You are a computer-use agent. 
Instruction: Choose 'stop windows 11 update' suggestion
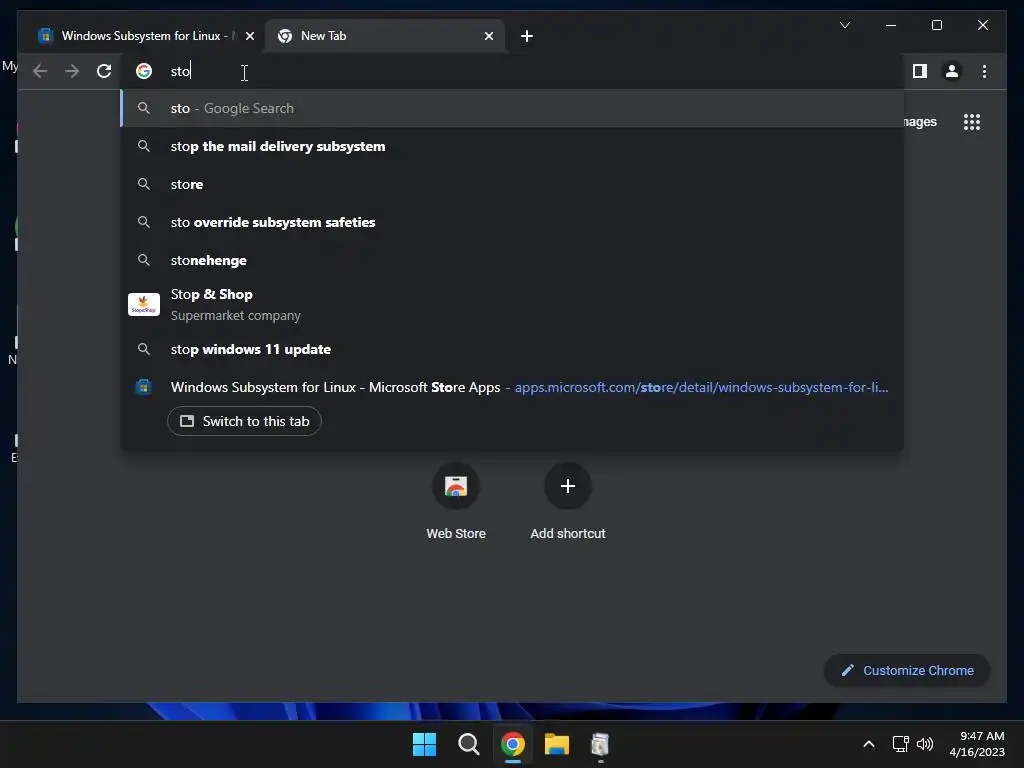pyautogui.click(x=512, y=349)
